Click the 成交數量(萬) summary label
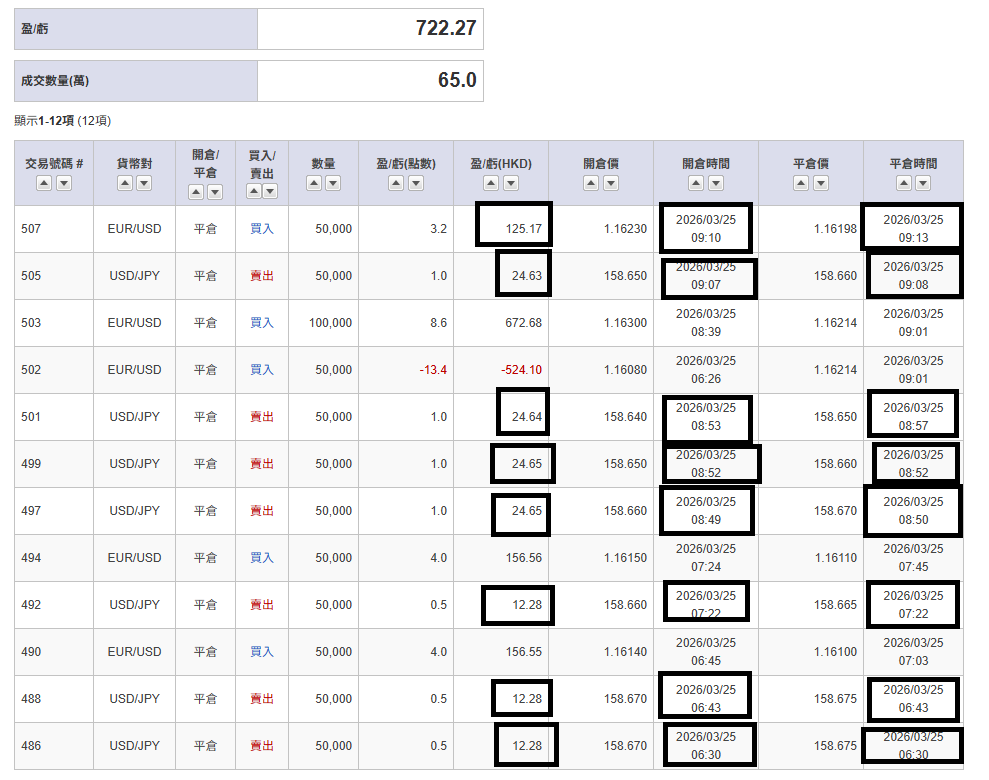The image size is (989, 780). click(x=55, y=81)
